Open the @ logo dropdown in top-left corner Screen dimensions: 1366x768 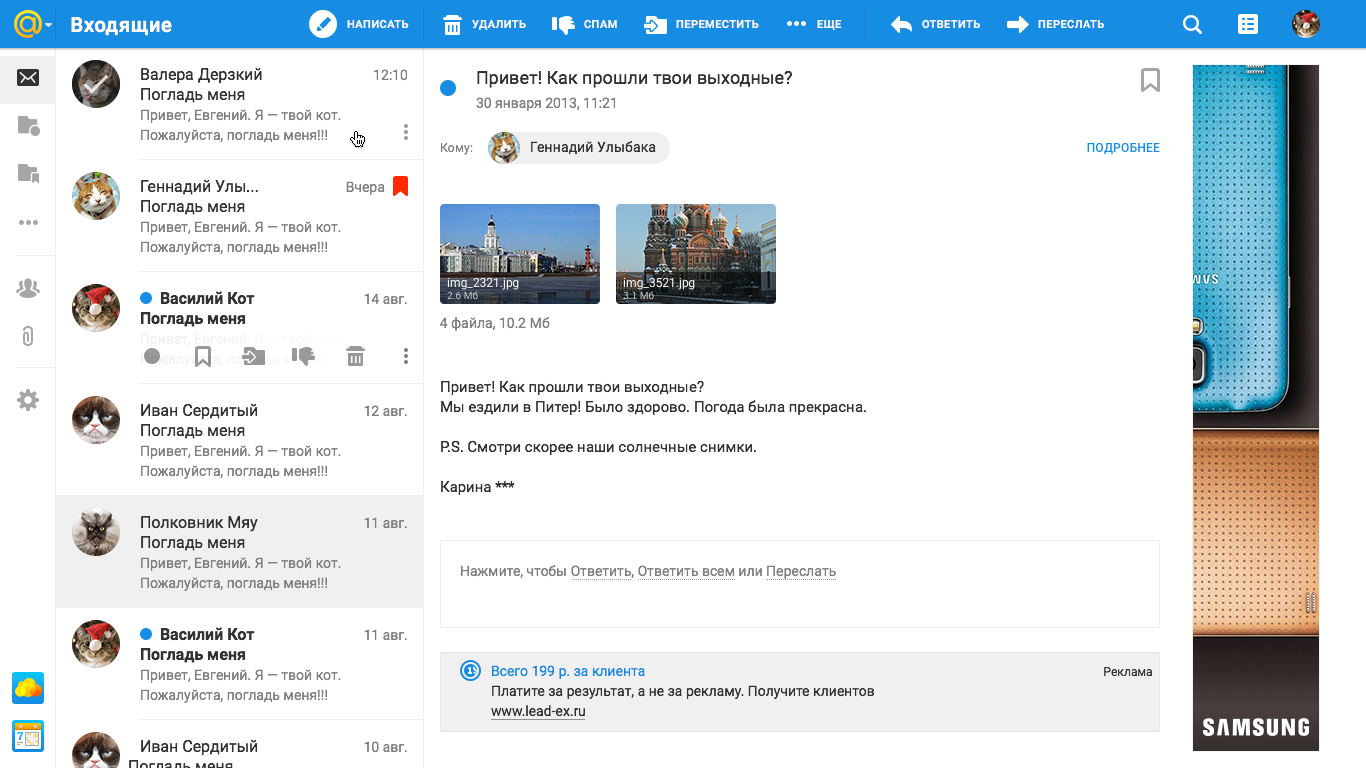[27, 23]
